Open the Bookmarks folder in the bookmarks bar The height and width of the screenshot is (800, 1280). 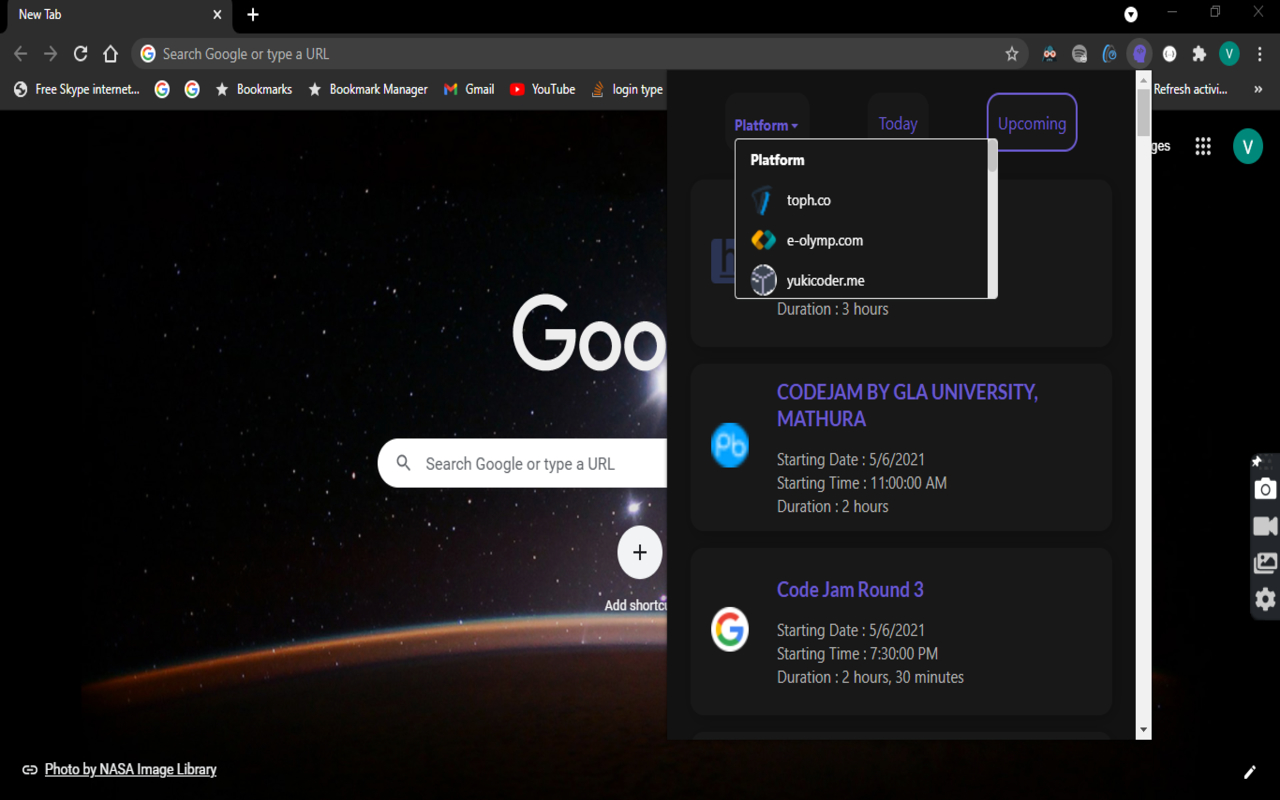tap(254, 89)
